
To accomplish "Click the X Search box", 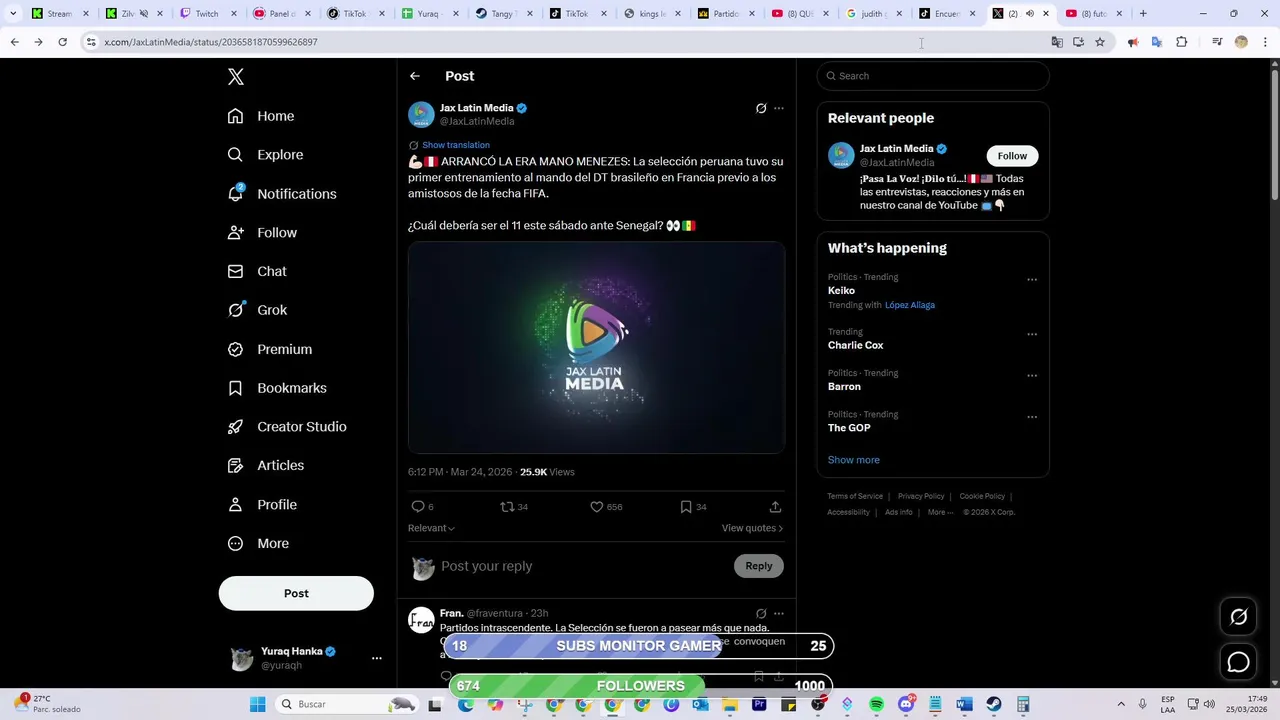I will [933, 76].
